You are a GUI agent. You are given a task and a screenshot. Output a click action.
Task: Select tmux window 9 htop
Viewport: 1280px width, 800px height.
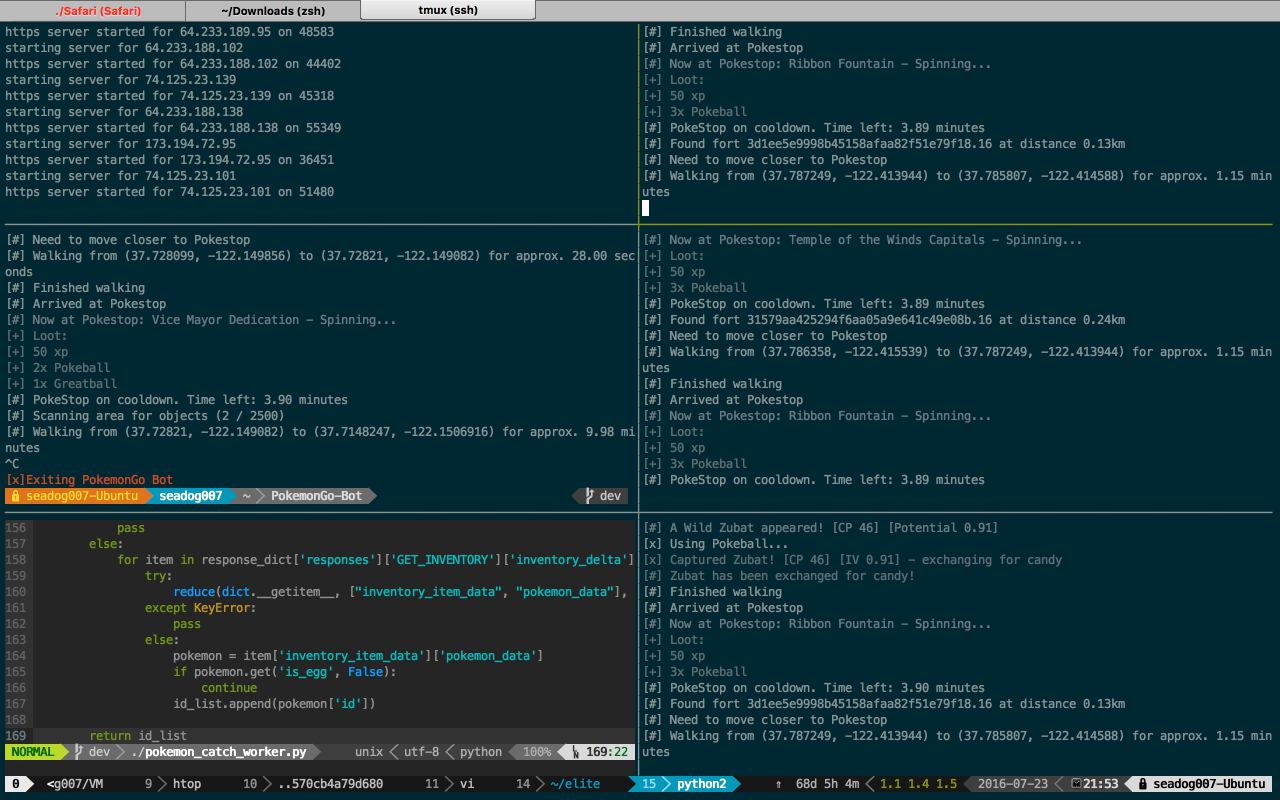[x=173, y=784]
